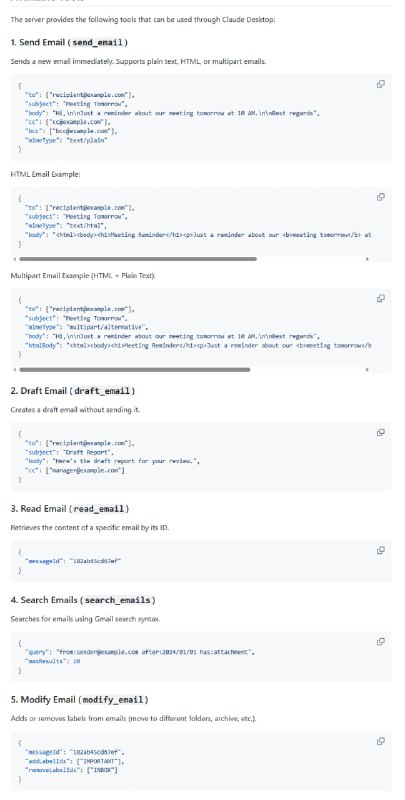Copy the modify_email JSON example
Image resolution: width=405 pixels, height=800 pixels.
tap(381, 741)
